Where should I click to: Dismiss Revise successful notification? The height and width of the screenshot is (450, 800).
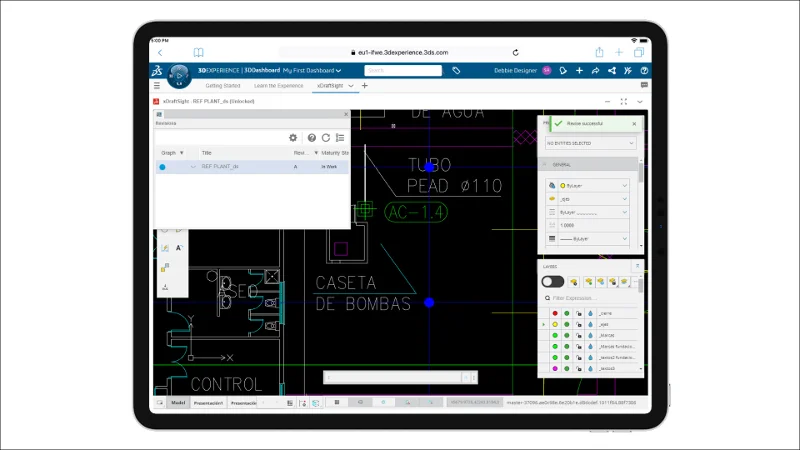(x=634, y=124)
